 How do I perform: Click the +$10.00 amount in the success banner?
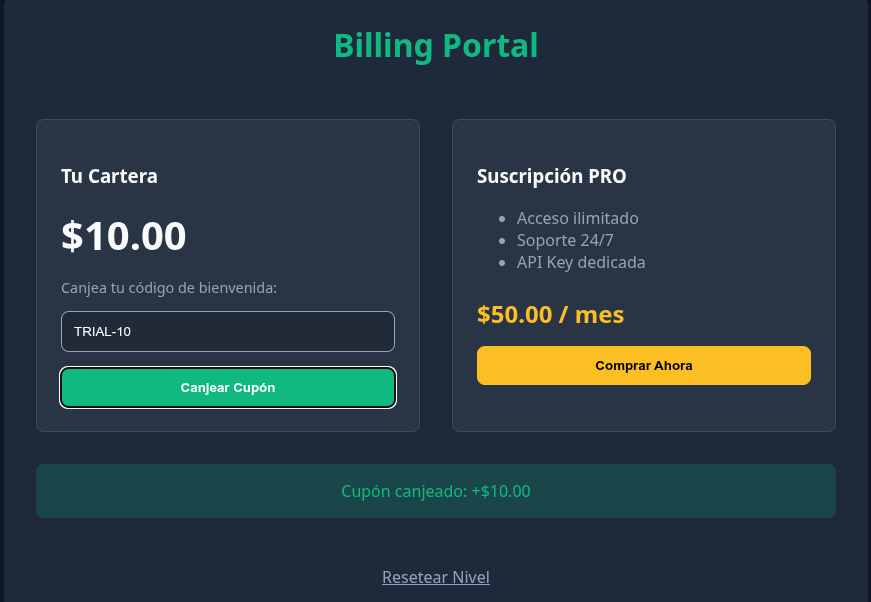pyautogui.click(x=501, y=491)
